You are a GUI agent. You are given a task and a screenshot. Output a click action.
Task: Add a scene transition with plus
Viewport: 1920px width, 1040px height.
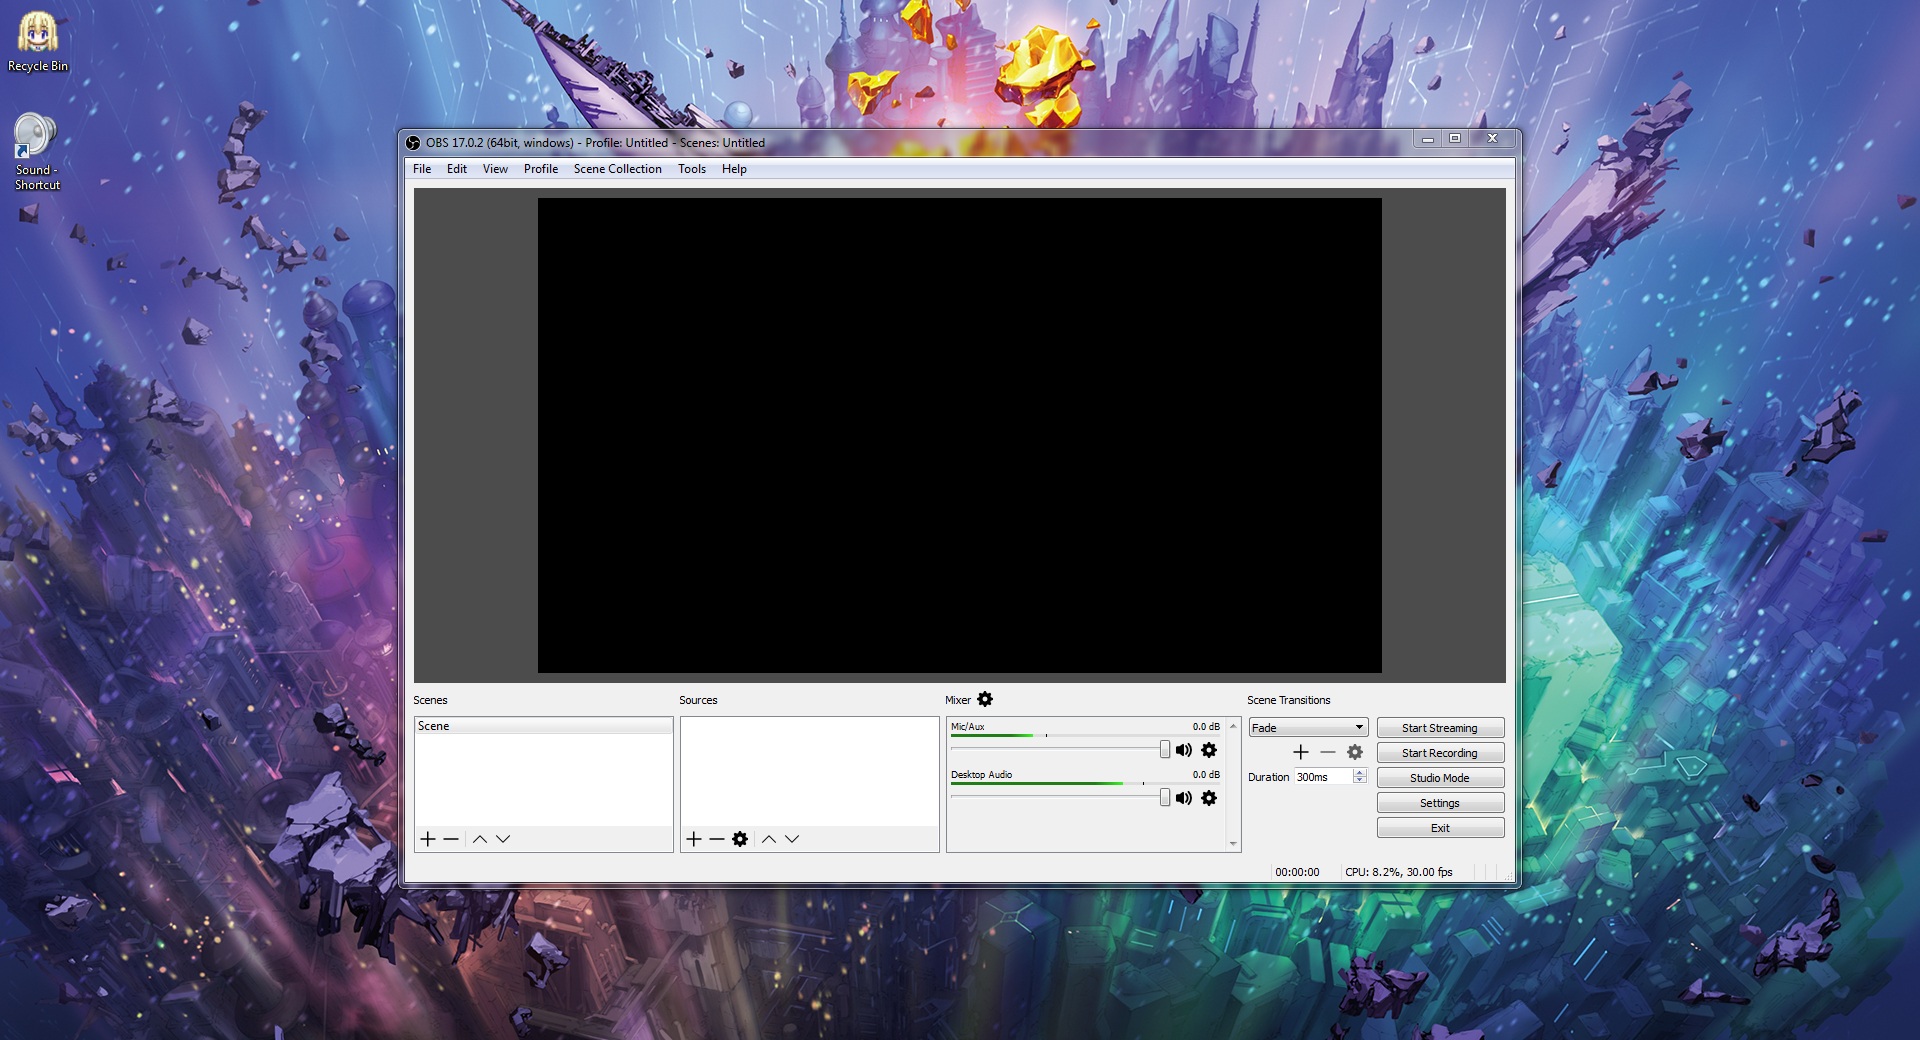click(1301, 752)
